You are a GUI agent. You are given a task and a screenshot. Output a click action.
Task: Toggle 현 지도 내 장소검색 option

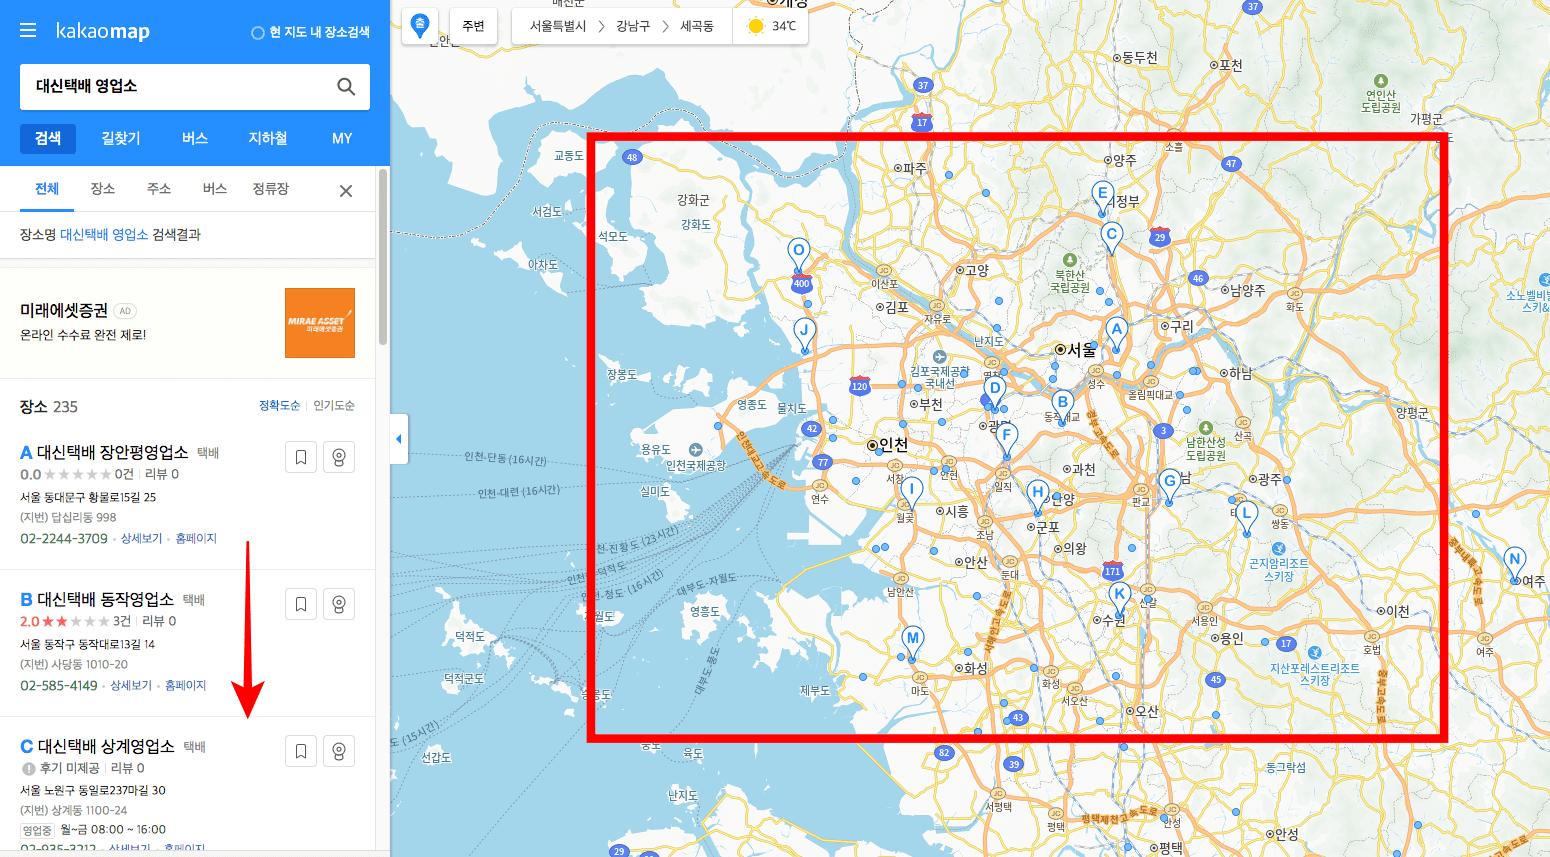click(x=310, y=32)
